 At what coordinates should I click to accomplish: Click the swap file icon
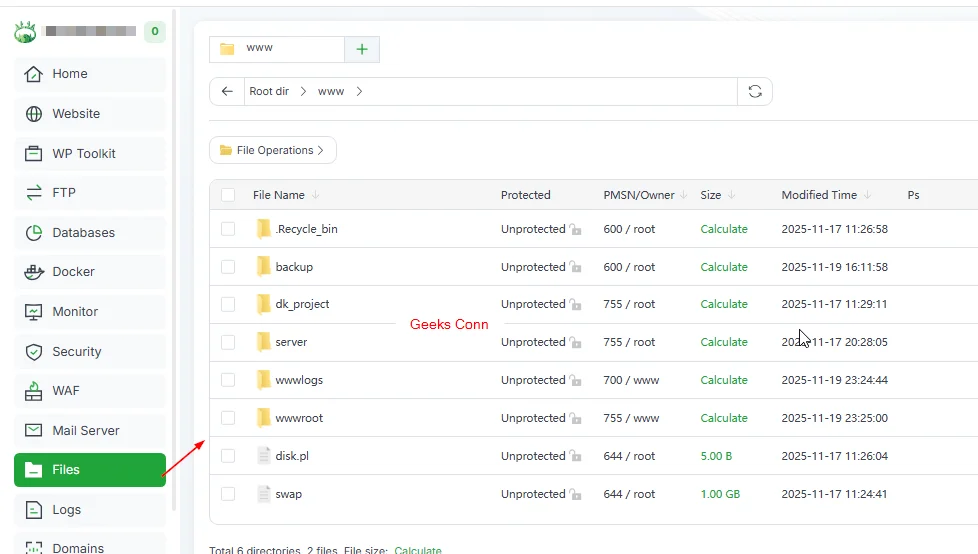264,494
